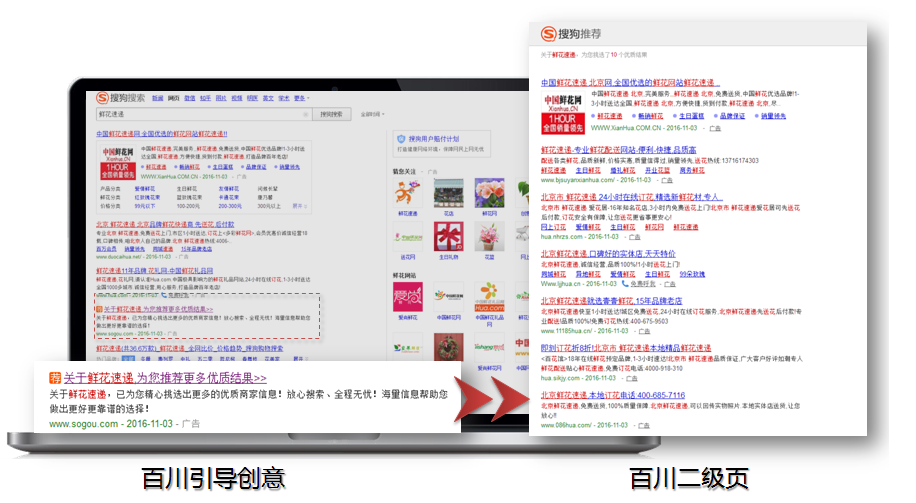916x503 pixels.
Task: Switch to the 新闻 tab in the top navigation
Action: [x=158, y=98]
